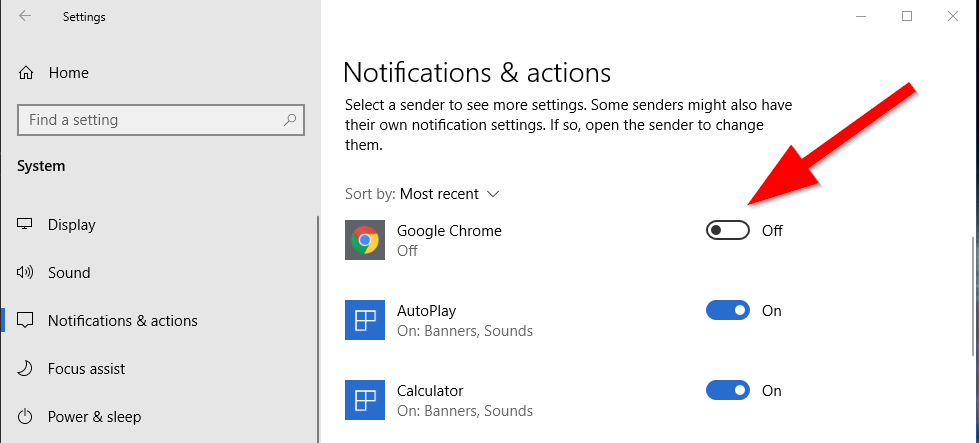This screenshot has height=443, width=979.
Task: Click the Focus assist moon icon
Action: (x=25, y=369)
